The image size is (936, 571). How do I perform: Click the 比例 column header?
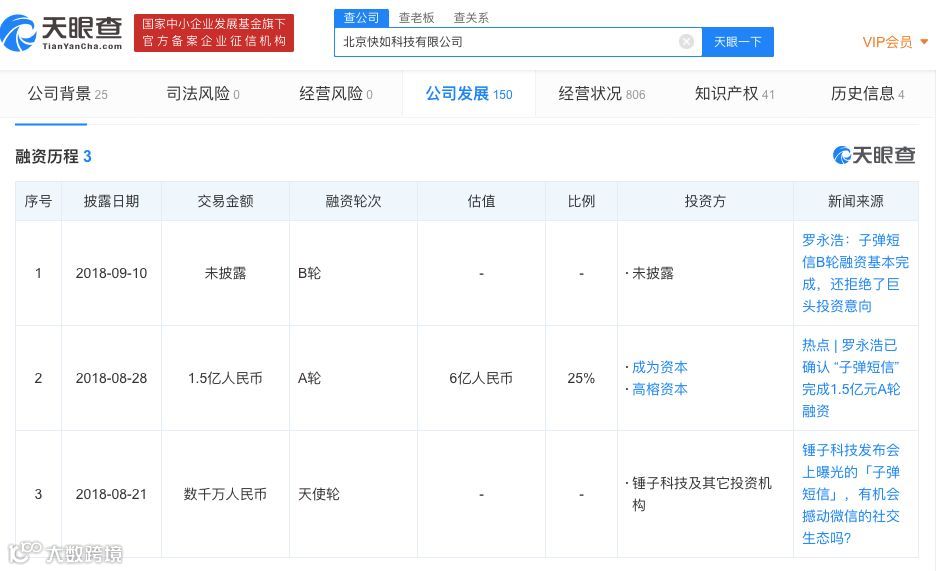pyautogui.click(x=581, y=201)
